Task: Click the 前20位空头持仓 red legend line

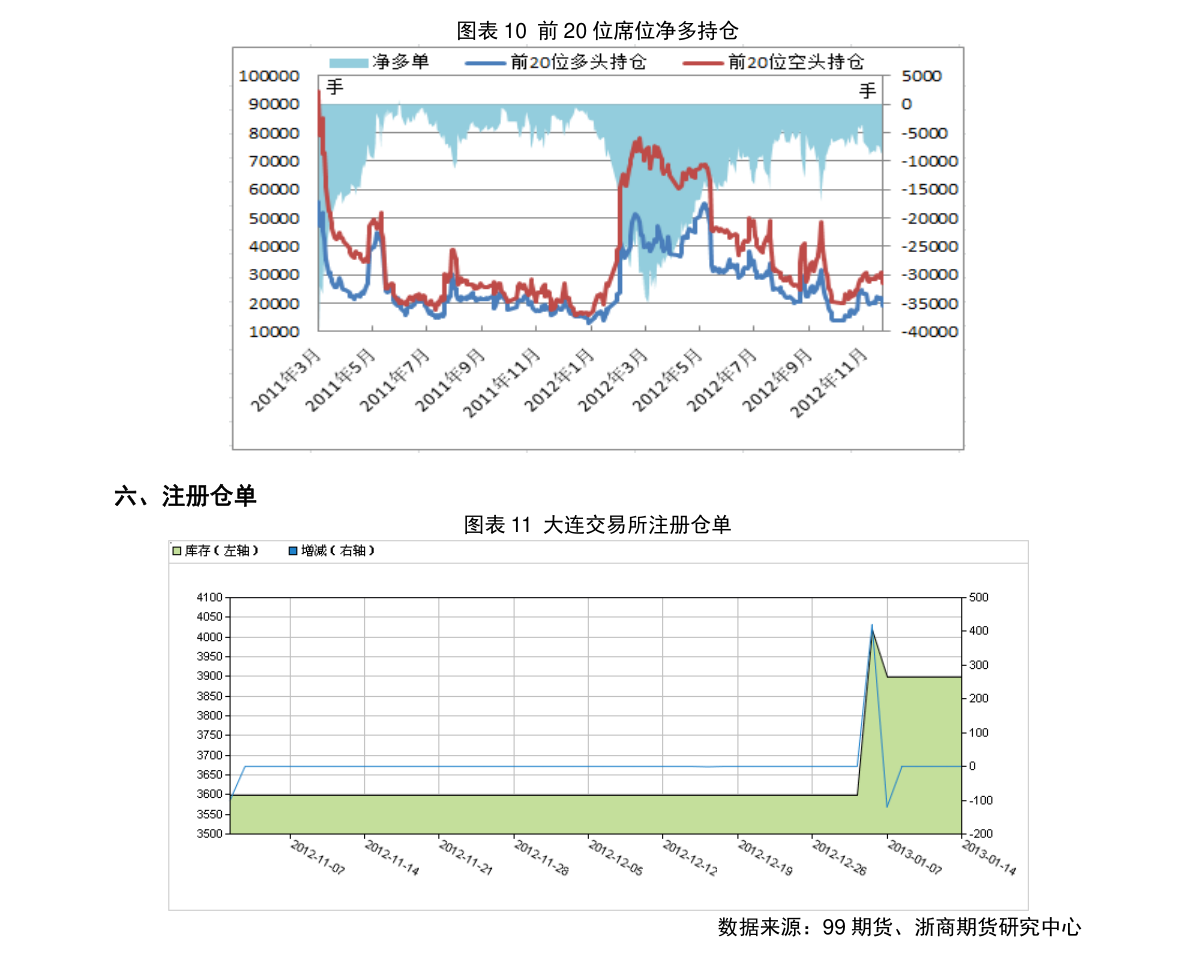Action: coord(703,62)
